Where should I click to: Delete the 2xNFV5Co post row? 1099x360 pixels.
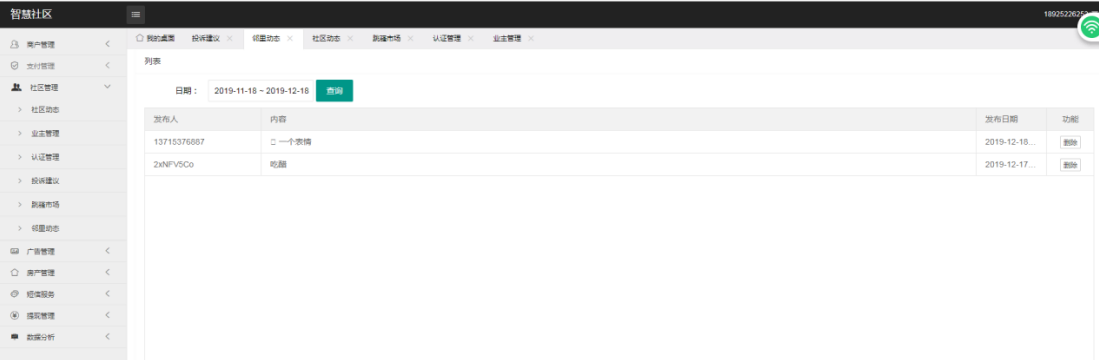pyautogui.click(x=1070, y=165)
